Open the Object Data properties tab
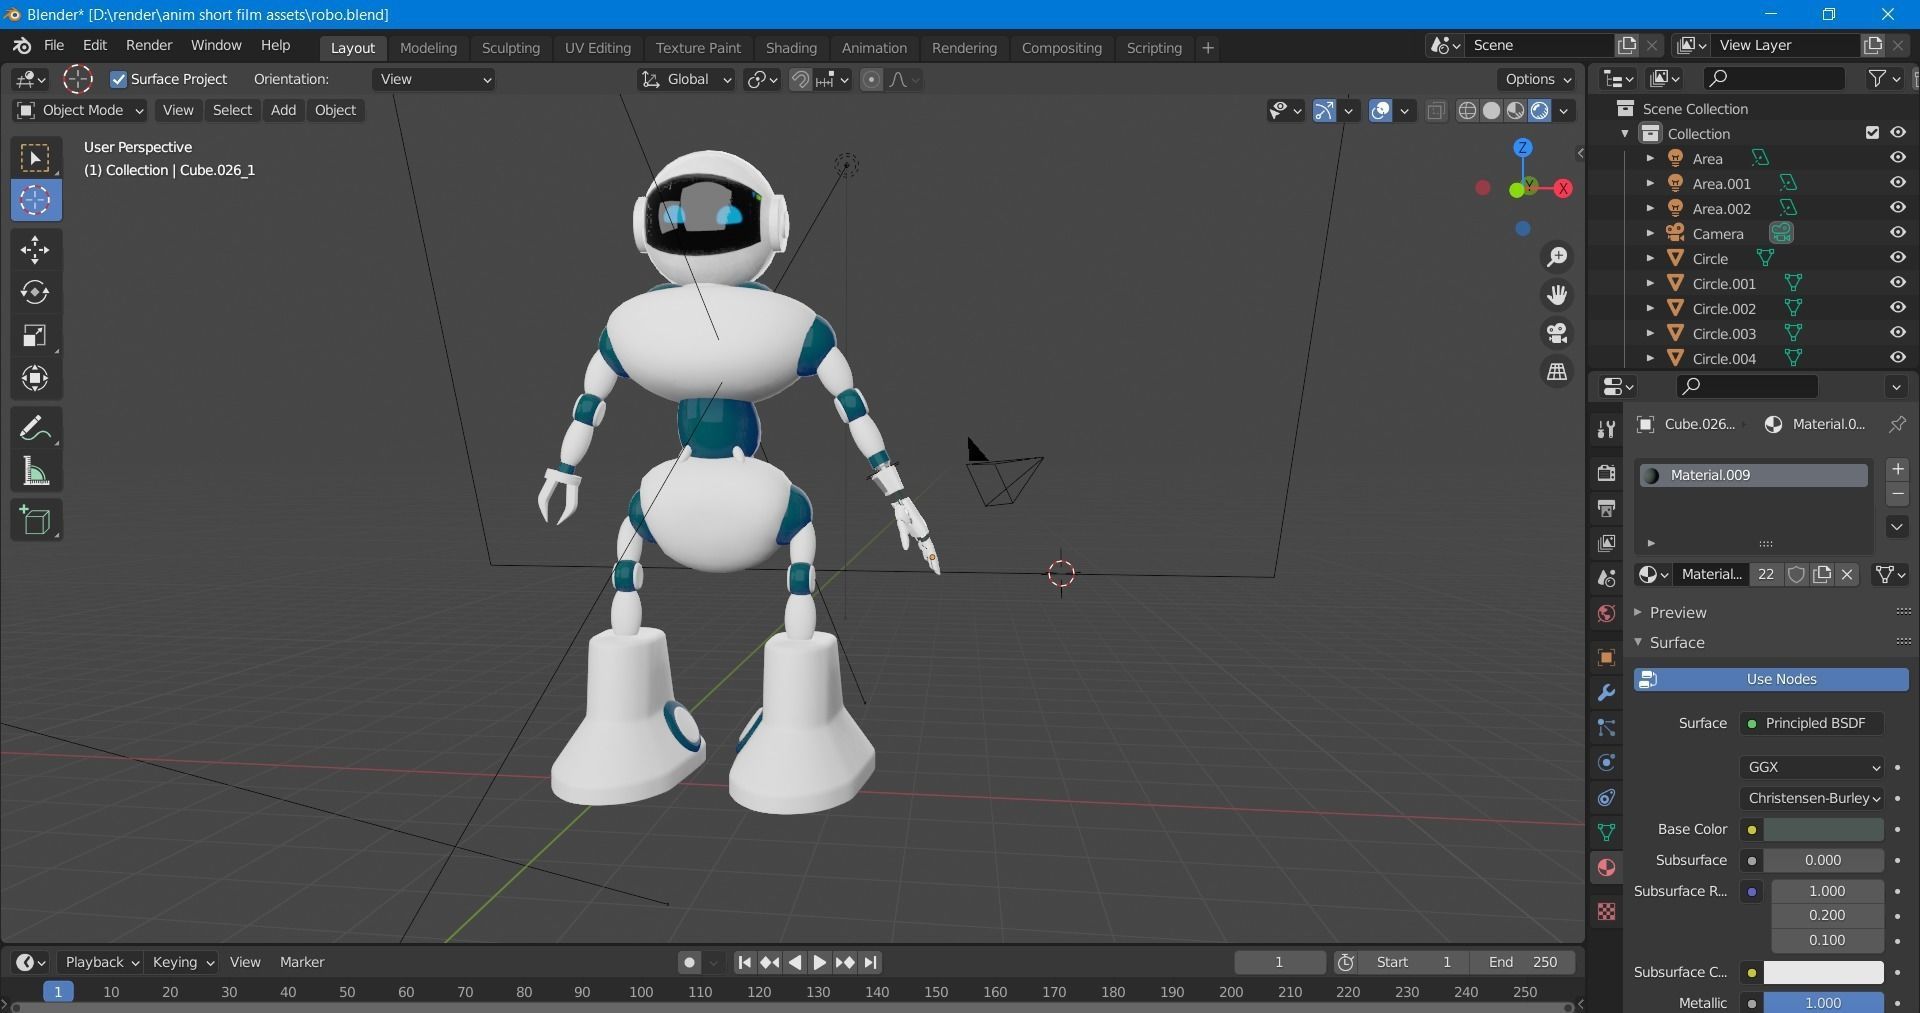This screenshot has width=1920, height=1013. pos(1606,832)
